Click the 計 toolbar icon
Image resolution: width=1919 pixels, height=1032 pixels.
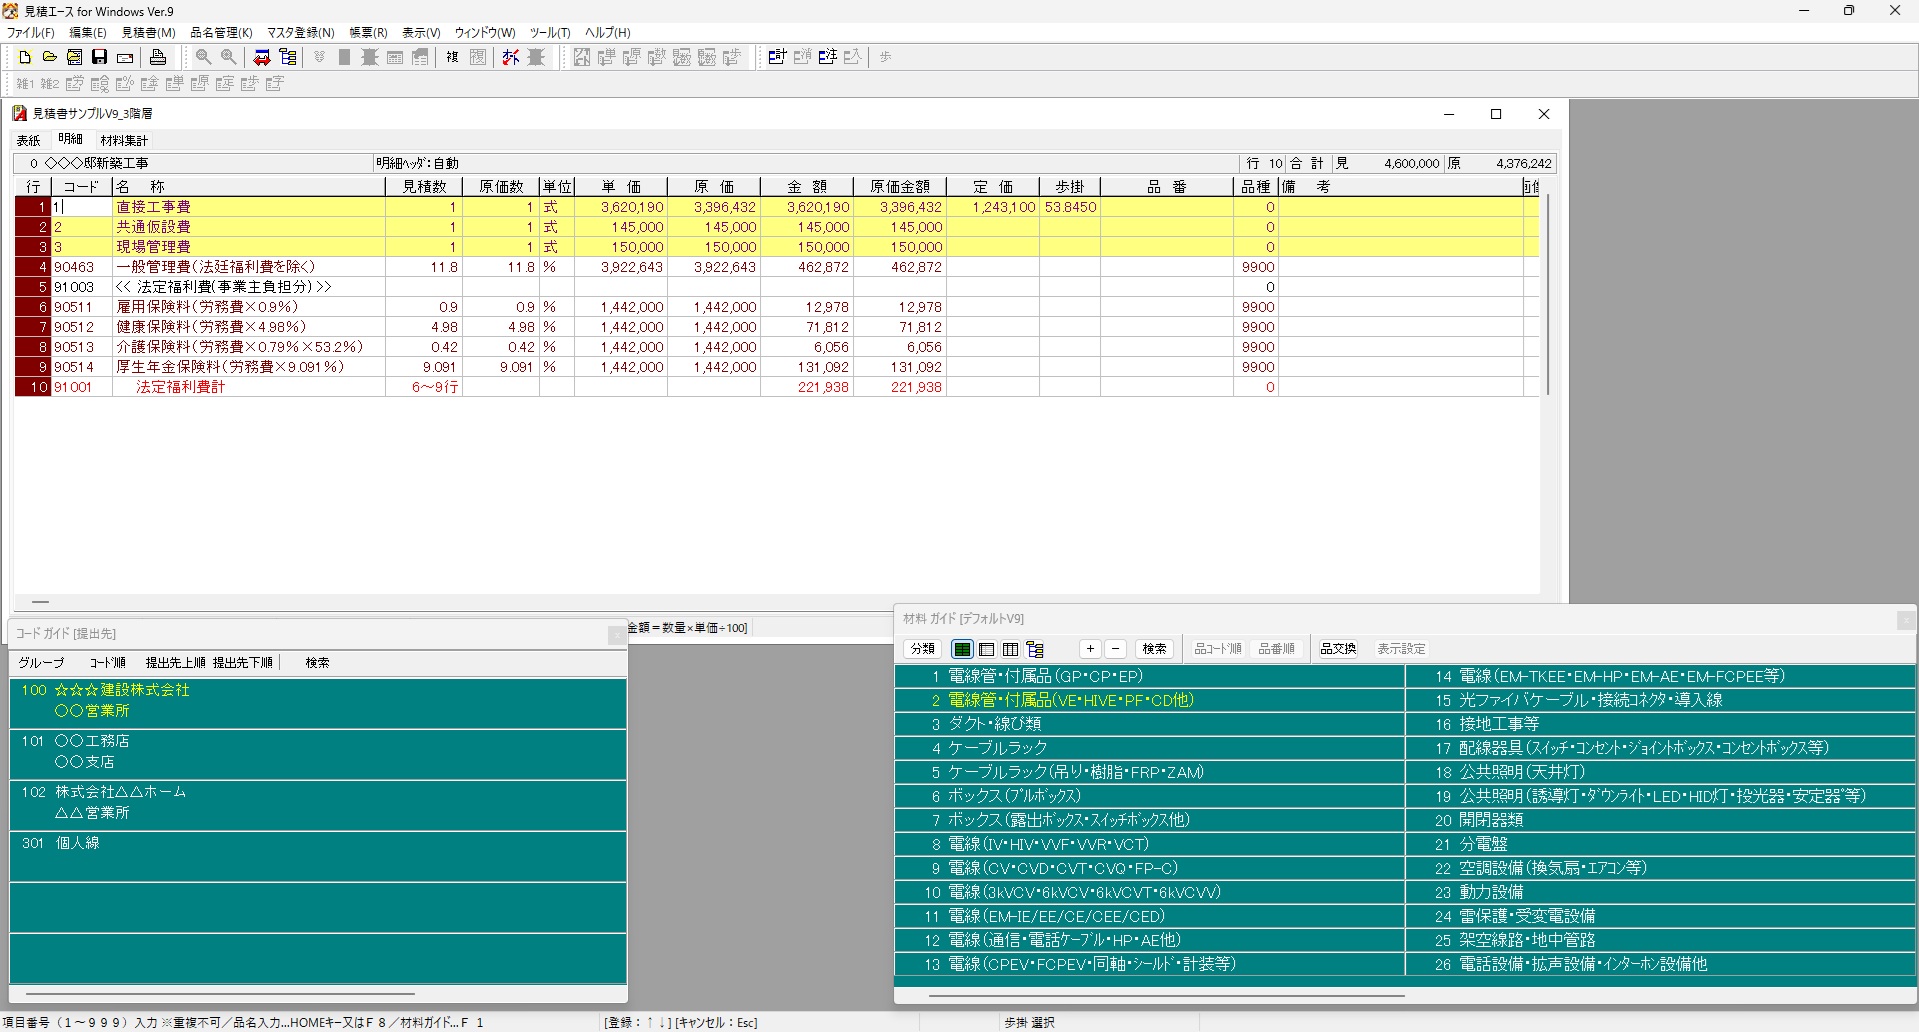[x=777, y=57]
